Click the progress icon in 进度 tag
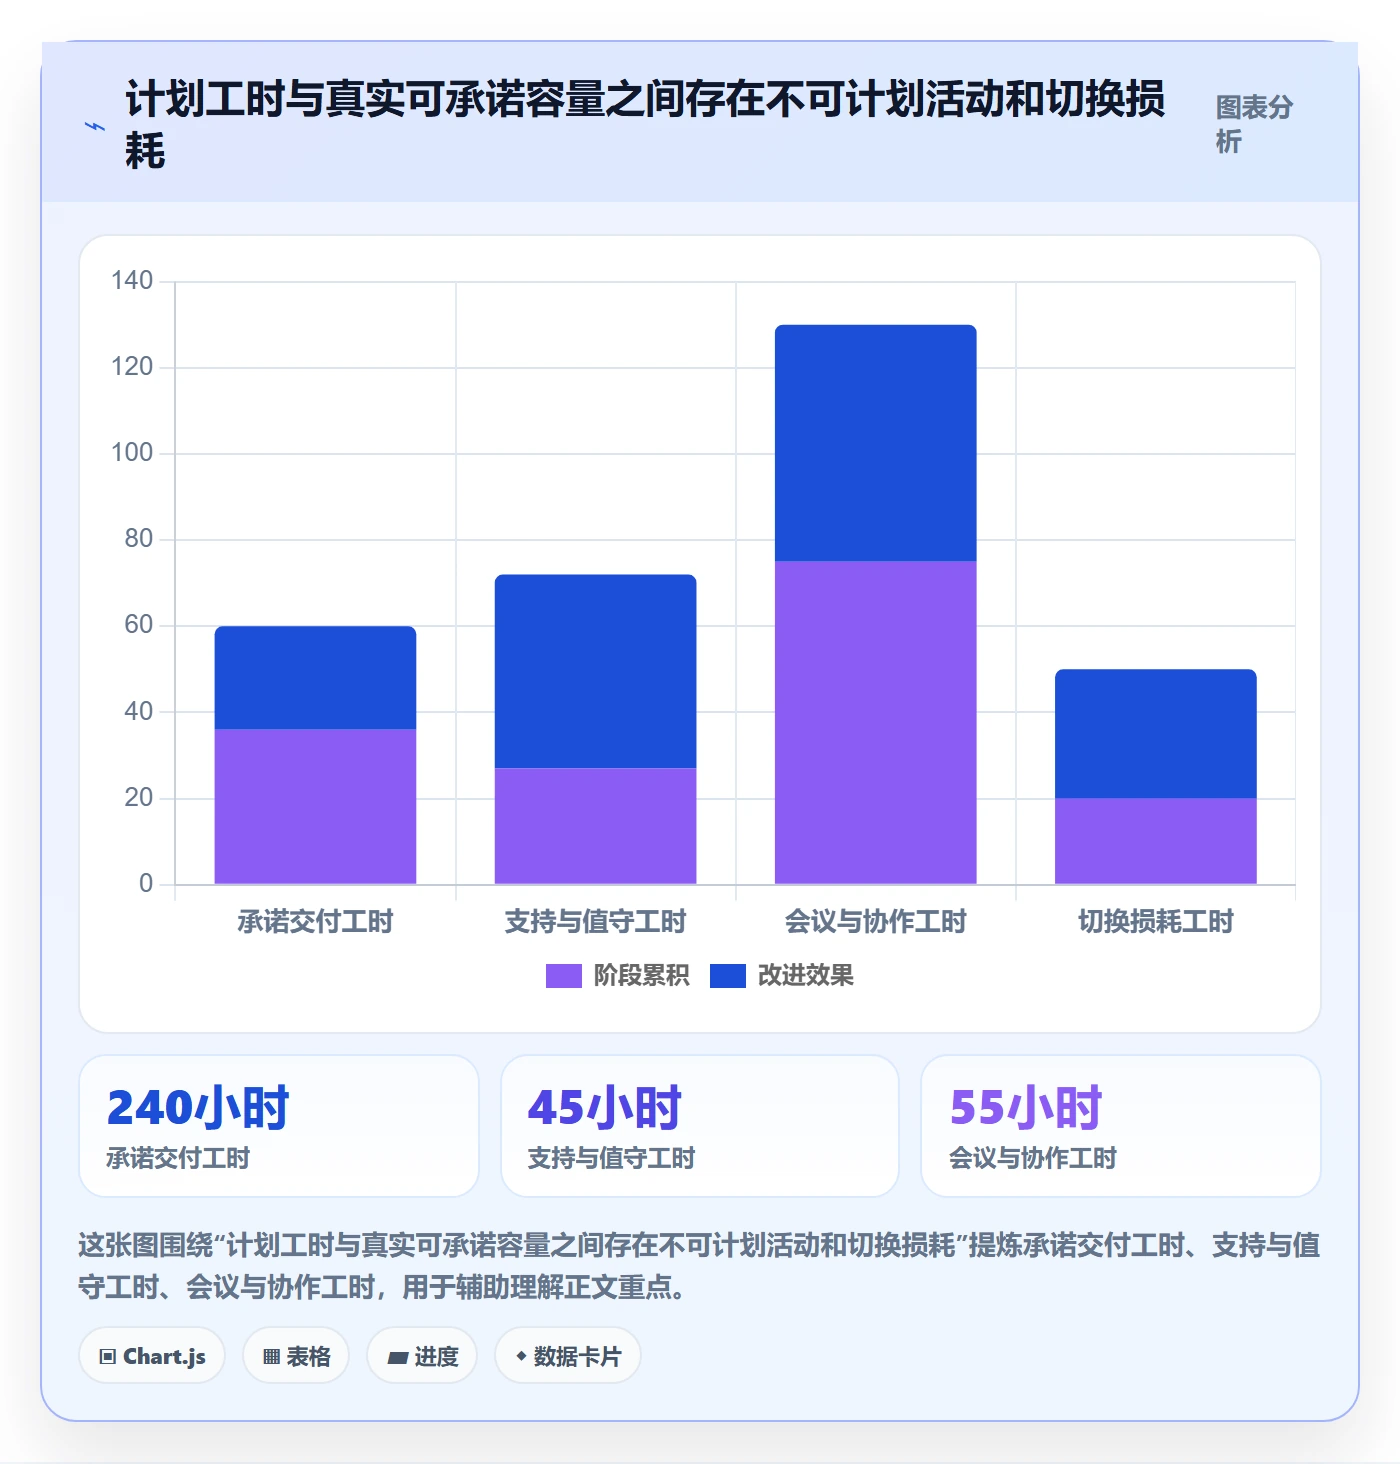Screen dimensions: 1400x1464 pyautogui.click(x=398, y=1357)
